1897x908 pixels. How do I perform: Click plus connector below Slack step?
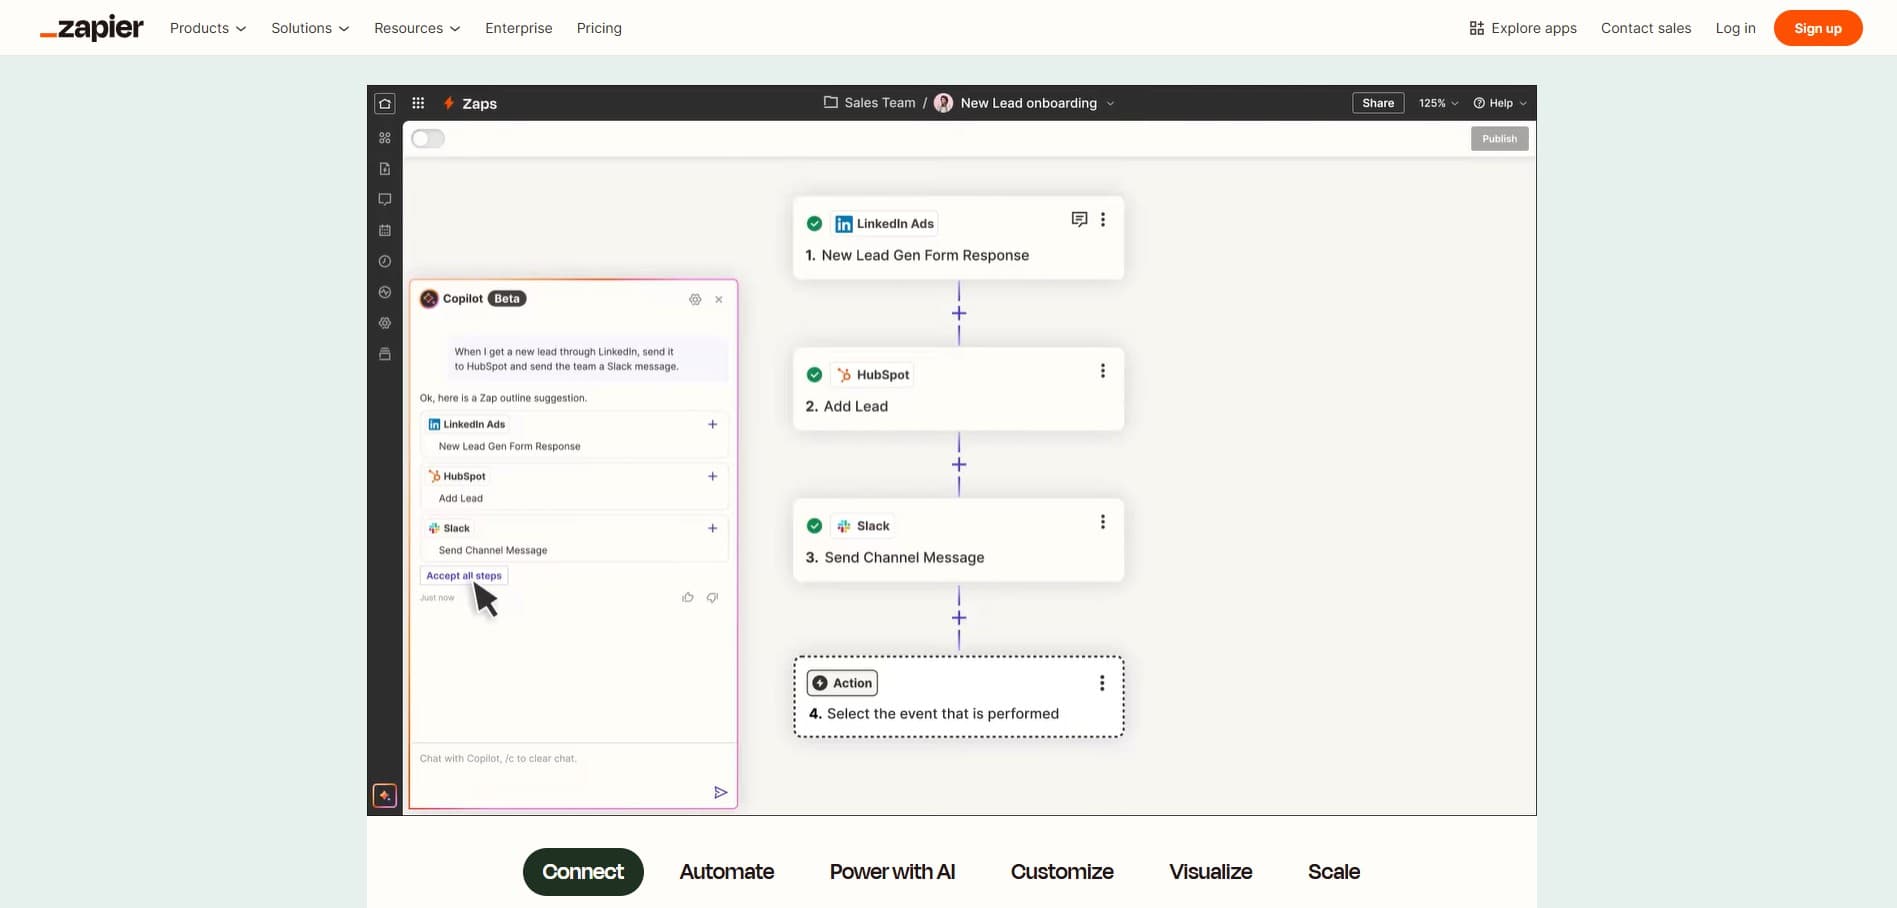(959, 618)
